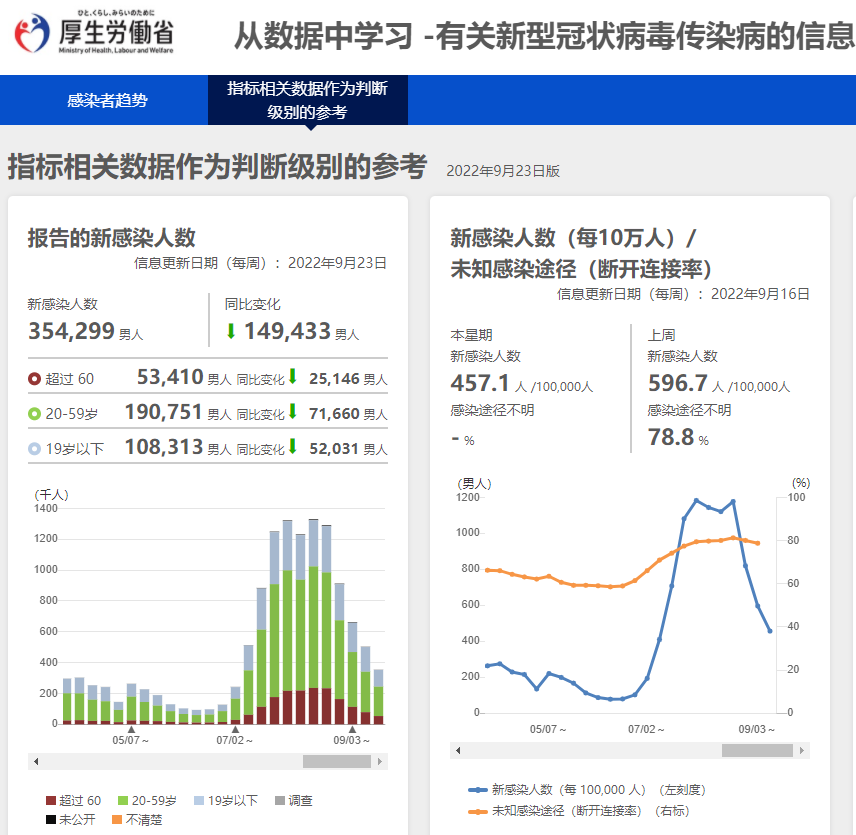Toggle the 20-59岁 green legend swatch
Image resolution: width=856 pixels, height=835 pixels.
pyautogui.click(x=123, y=801)
